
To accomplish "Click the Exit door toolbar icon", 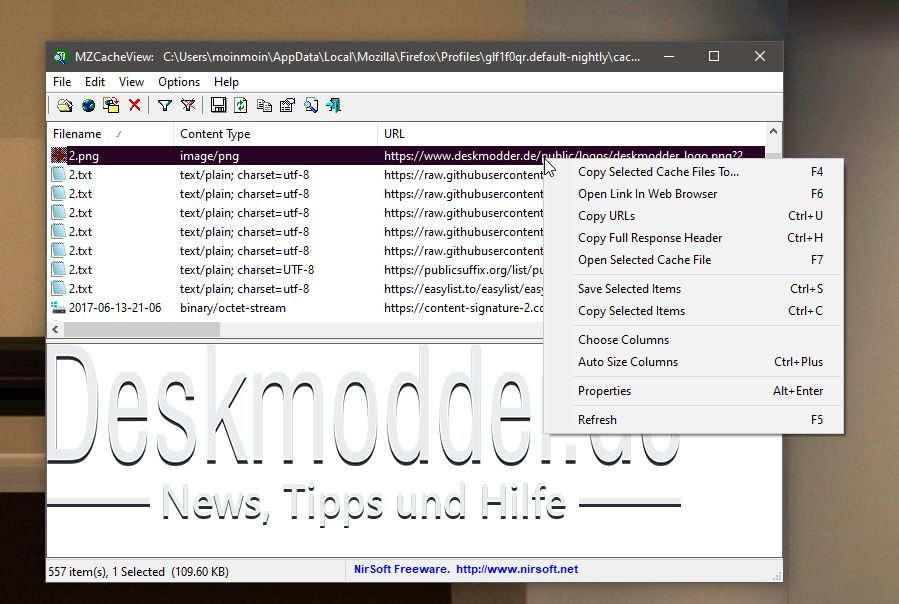I will 334,106.
